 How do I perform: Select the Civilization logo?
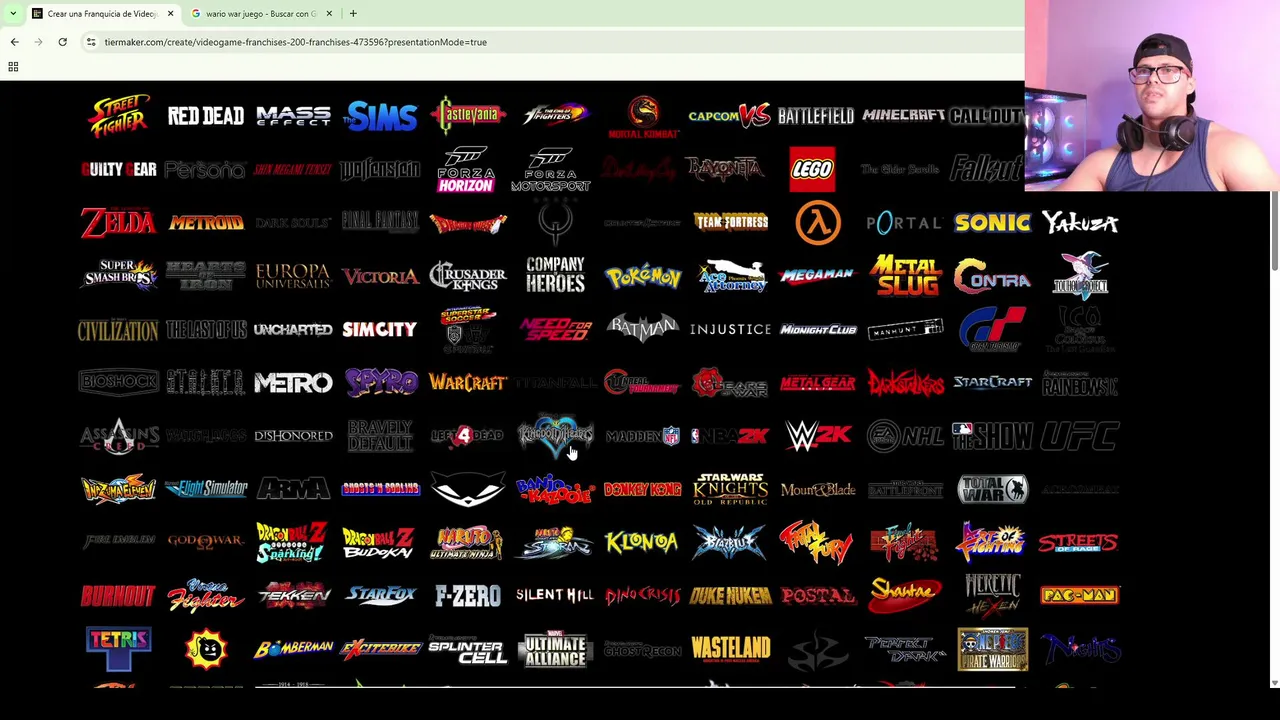tap(118, 330)
